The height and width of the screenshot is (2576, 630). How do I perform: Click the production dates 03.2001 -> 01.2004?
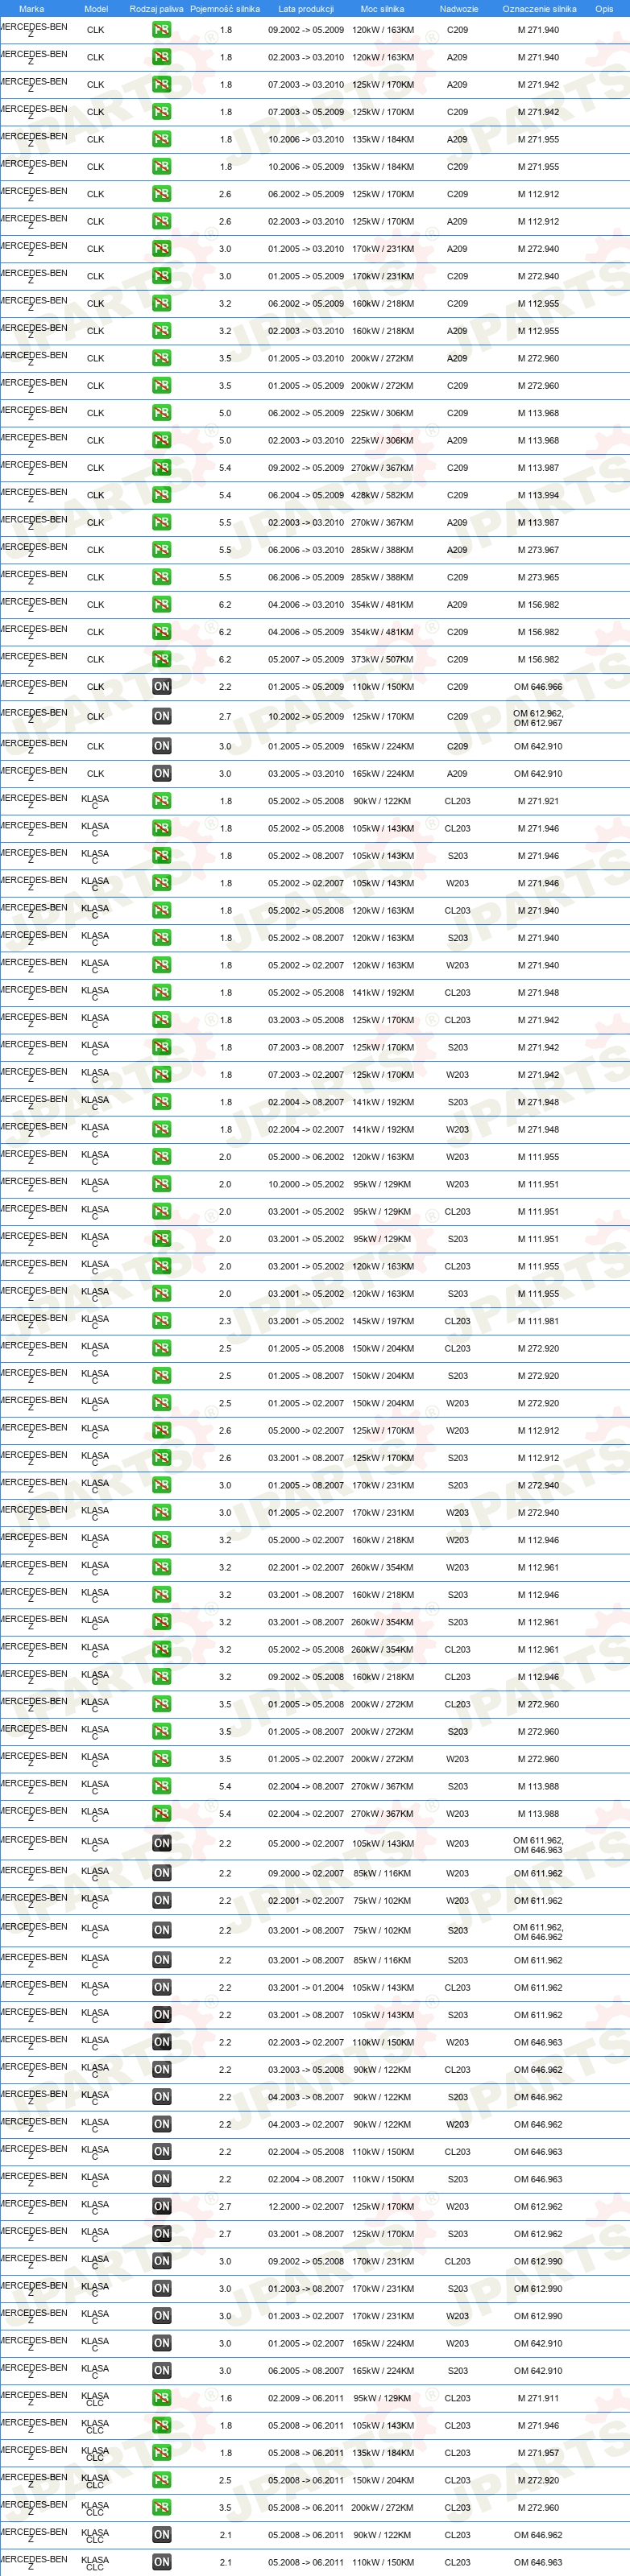(x=306, y=1988)
